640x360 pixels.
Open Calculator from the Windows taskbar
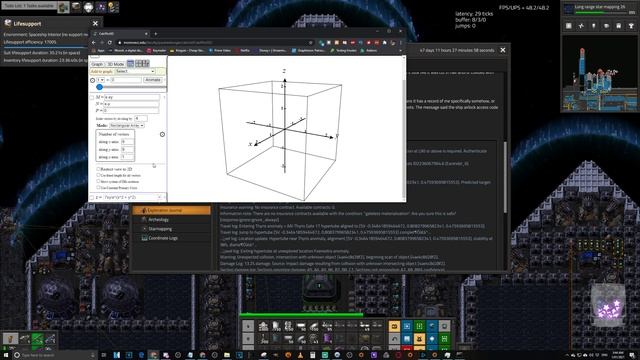(x=313, y=355)
